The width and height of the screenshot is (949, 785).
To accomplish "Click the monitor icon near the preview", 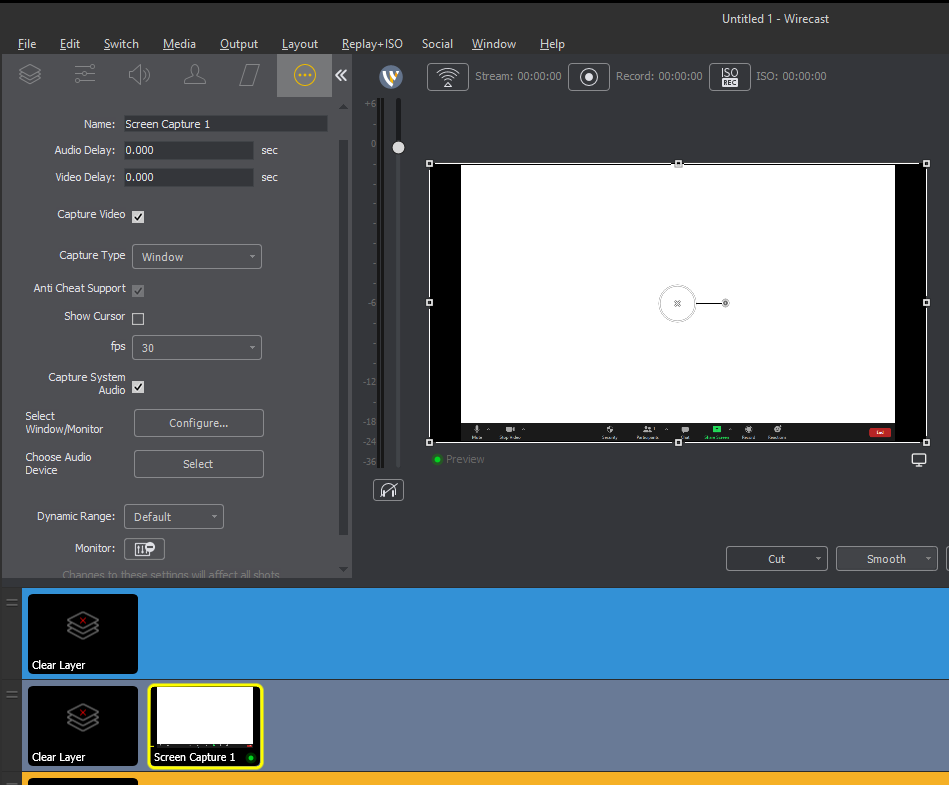I will pos(918,459).
